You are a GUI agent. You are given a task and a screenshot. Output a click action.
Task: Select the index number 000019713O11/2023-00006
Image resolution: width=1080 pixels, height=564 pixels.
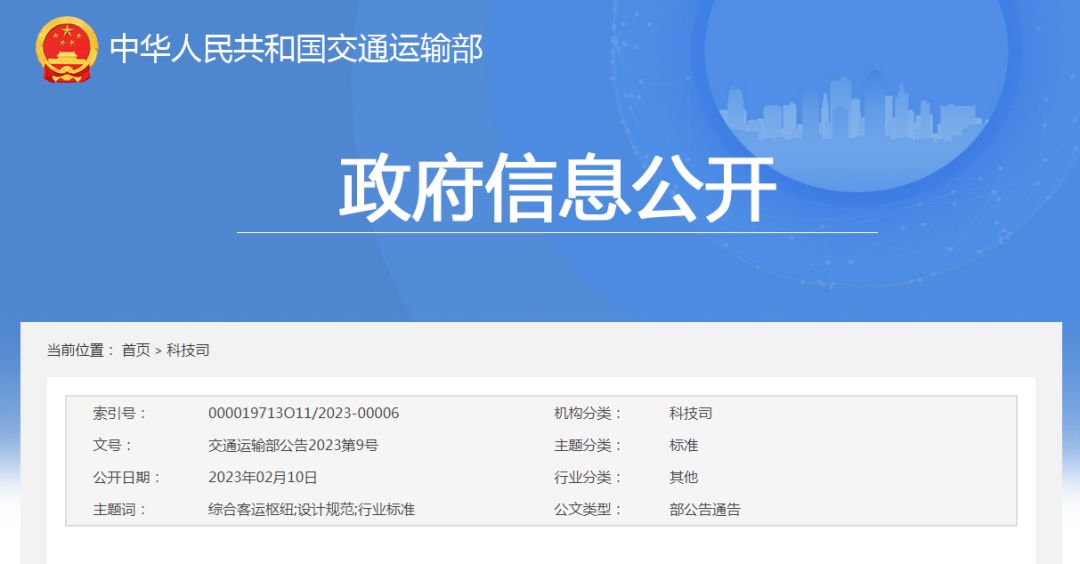[x=303, y=413]
